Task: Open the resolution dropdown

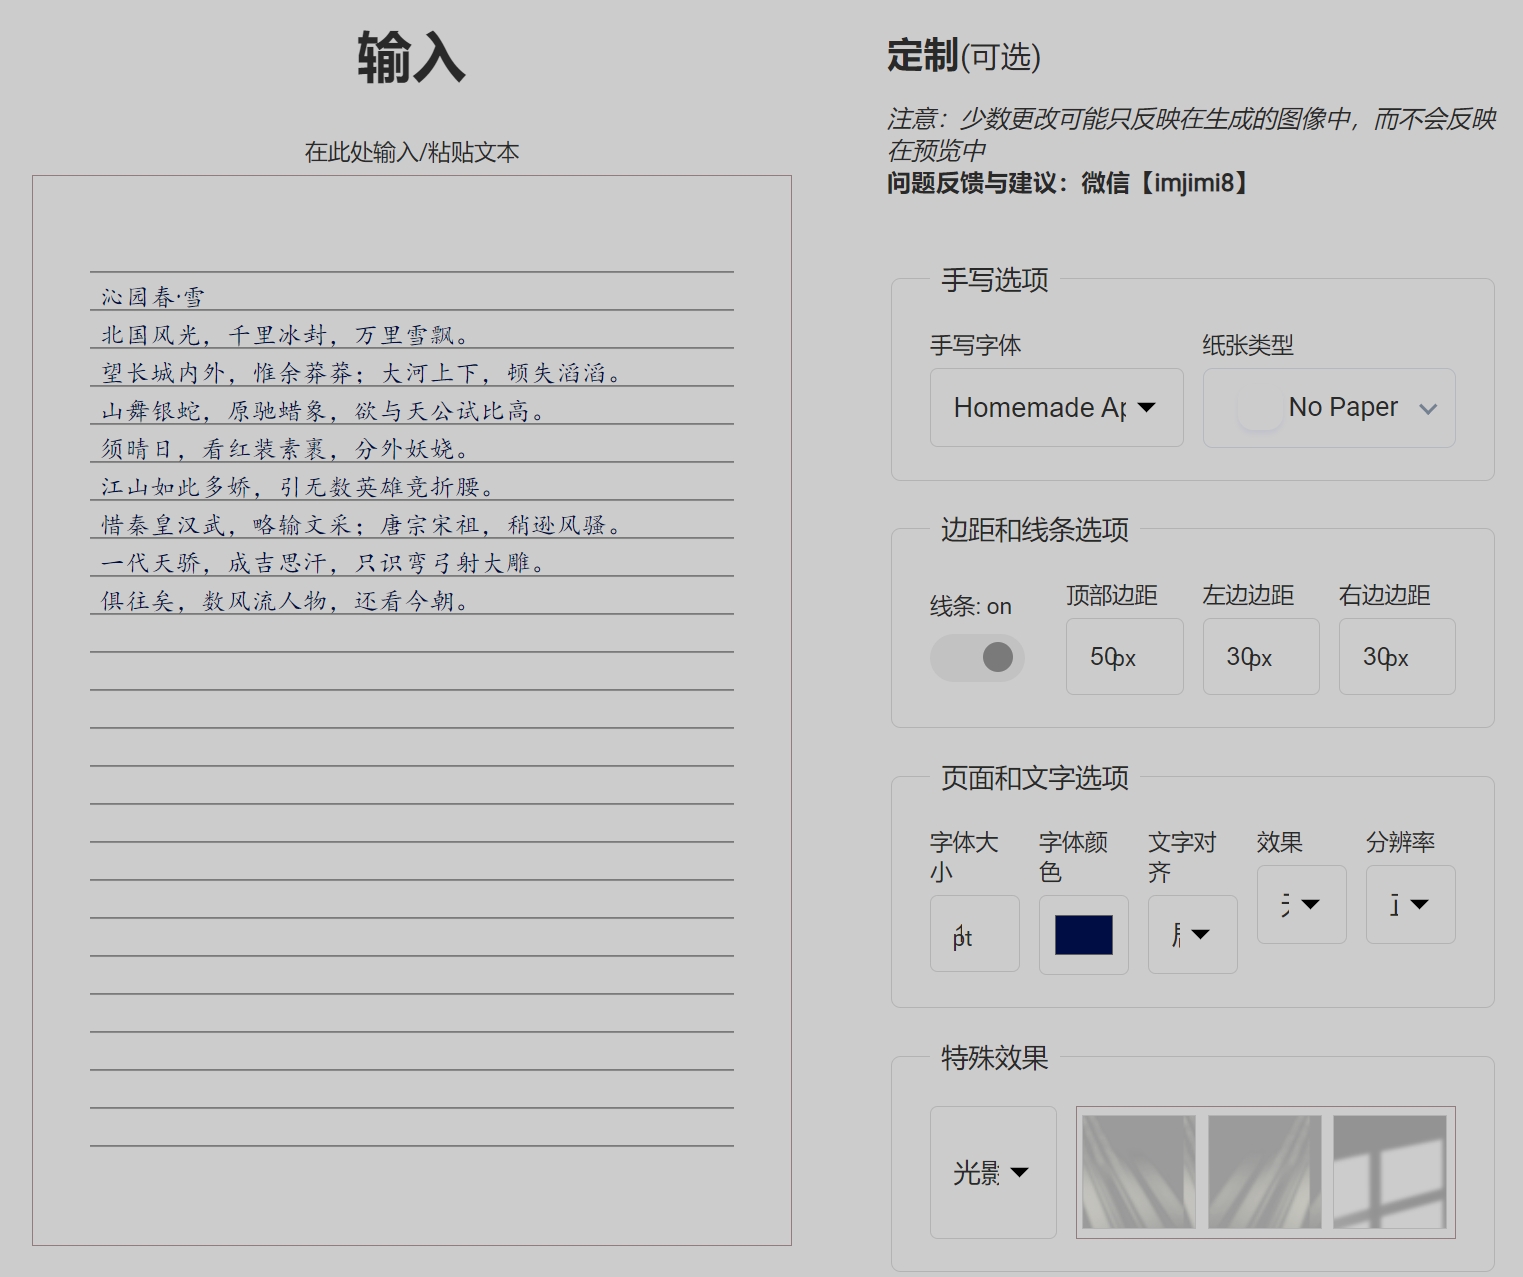Action: [1411, 904]
